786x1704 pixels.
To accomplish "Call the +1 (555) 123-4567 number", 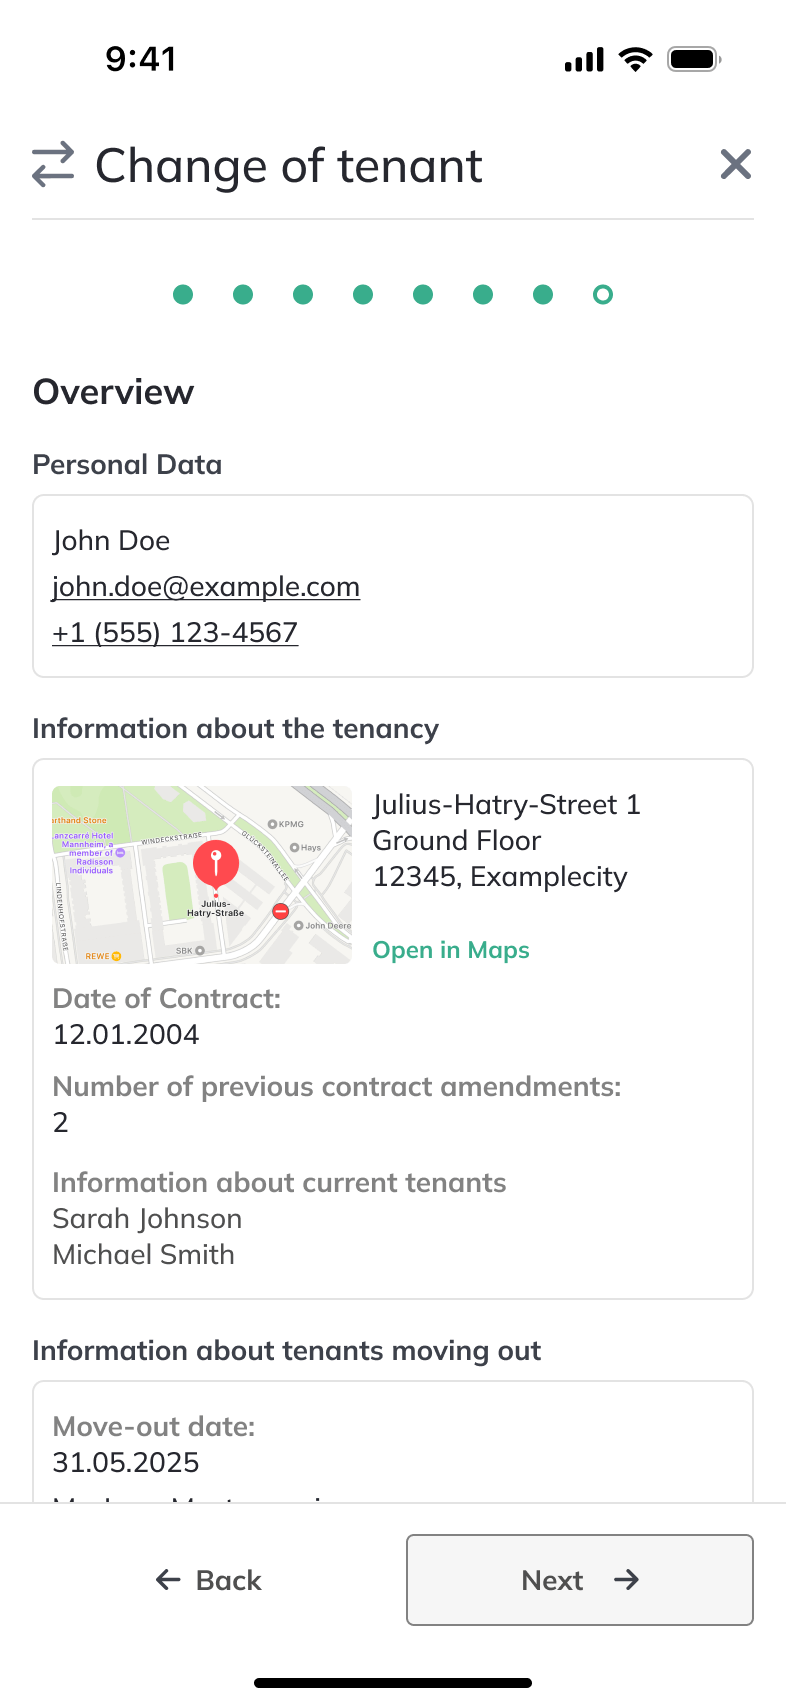I will click(x=175, y=633).
